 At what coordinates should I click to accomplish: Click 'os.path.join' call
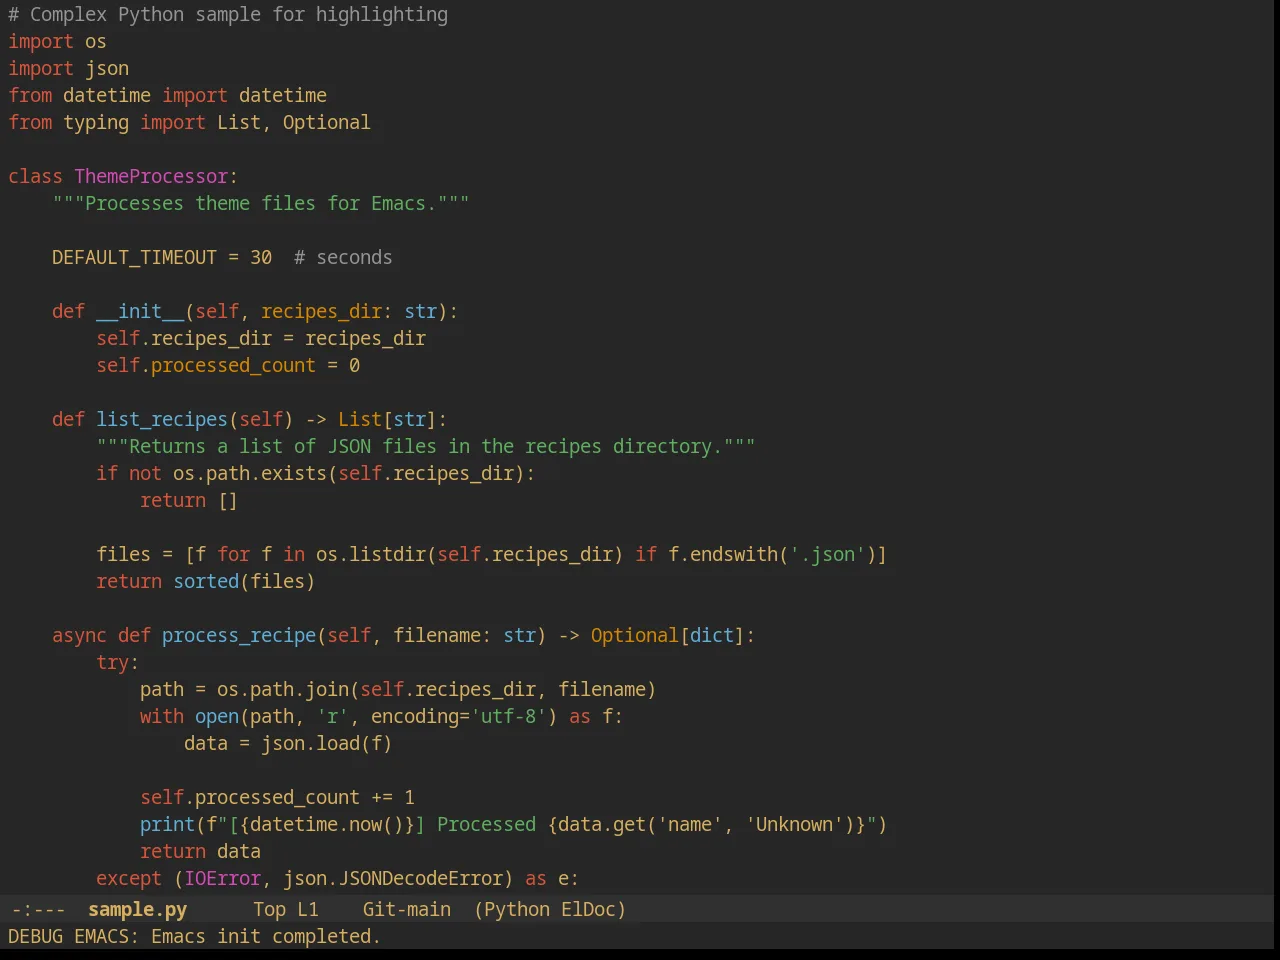[x=283, y=690]
